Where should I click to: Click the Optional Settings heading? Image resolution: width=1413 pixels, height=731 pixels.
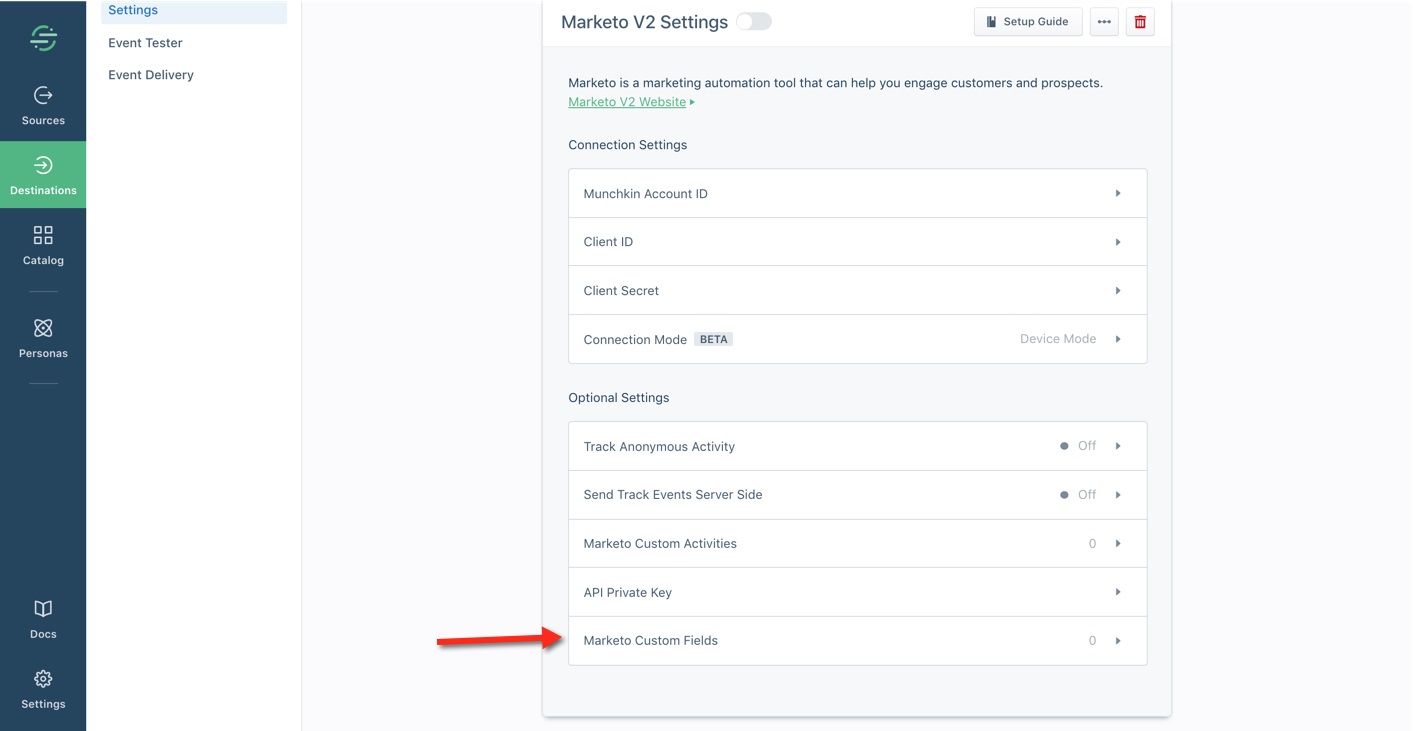click(x=618, y=398)
